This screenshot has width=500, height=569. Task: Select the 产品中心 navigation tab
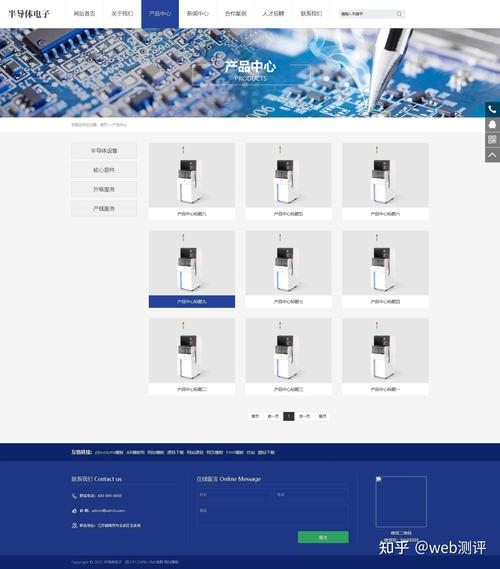point(160,14)
